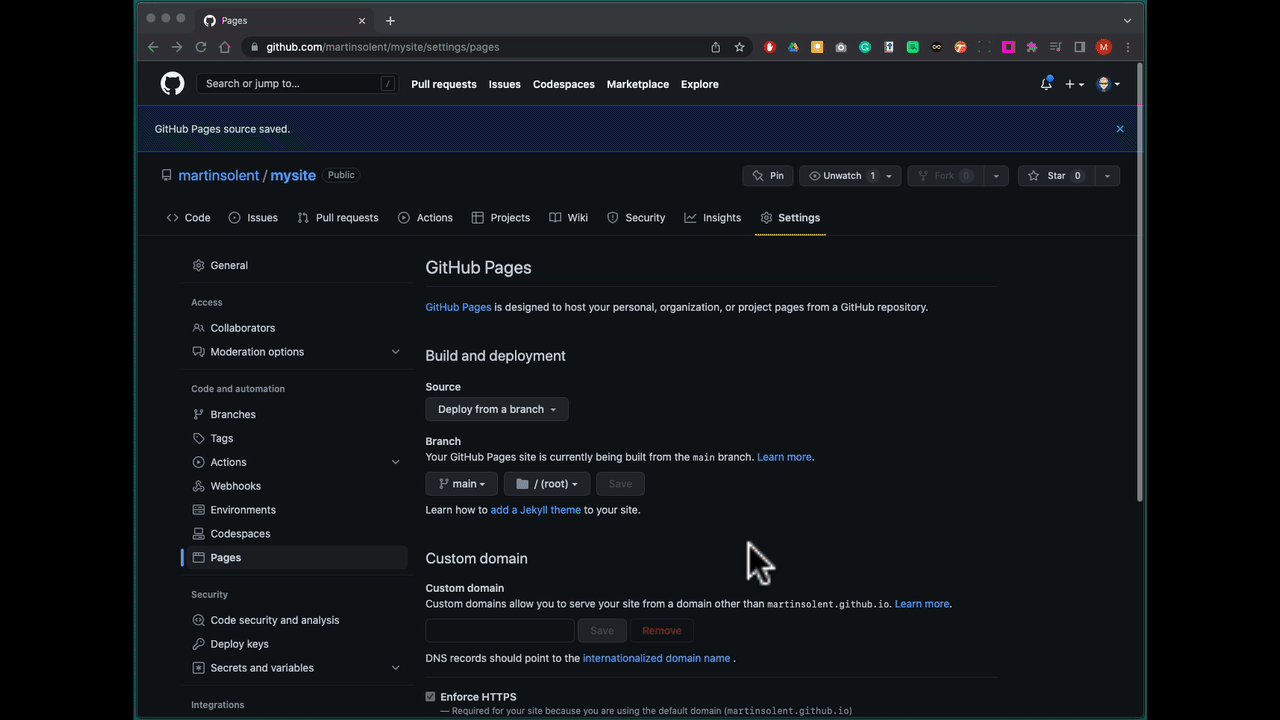Screen dimensions: 1280x720
Task: Open a new browser tab
Action: 390,21
